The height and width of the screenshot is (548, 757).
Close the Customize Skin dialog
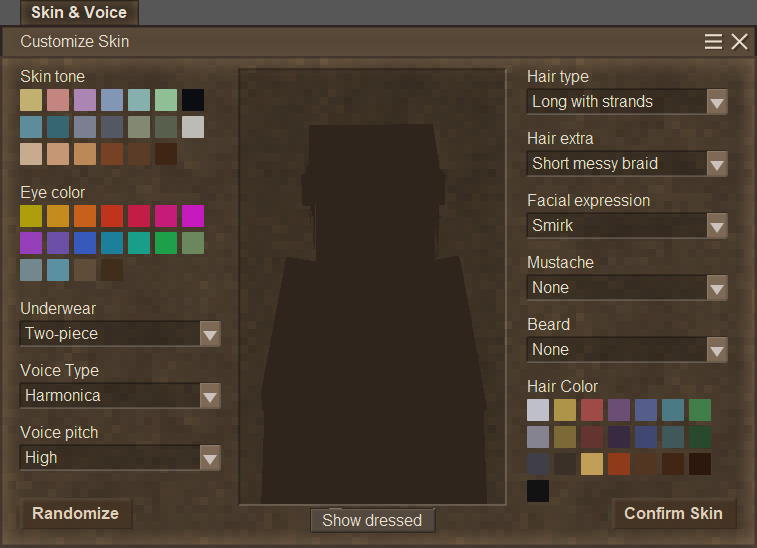click(x=739, y=42)
